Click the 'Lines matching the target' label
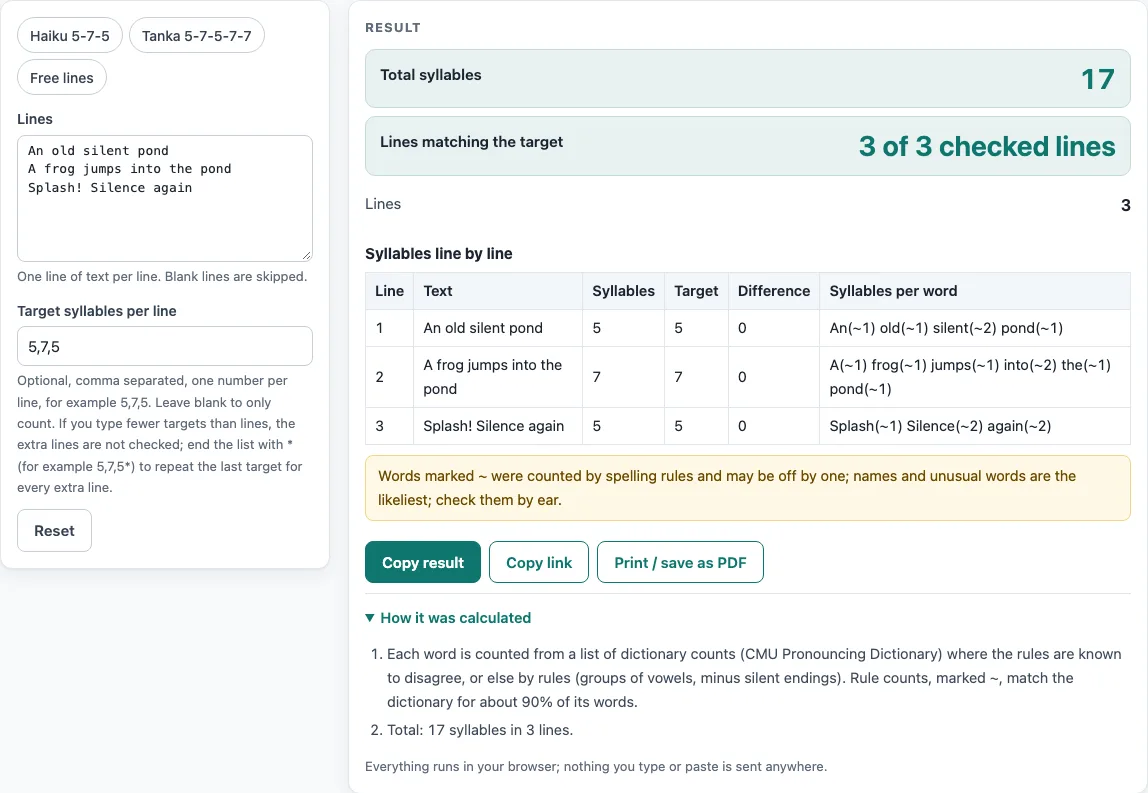The height and width of the screenshot is (793, 1148). point(472,142)
